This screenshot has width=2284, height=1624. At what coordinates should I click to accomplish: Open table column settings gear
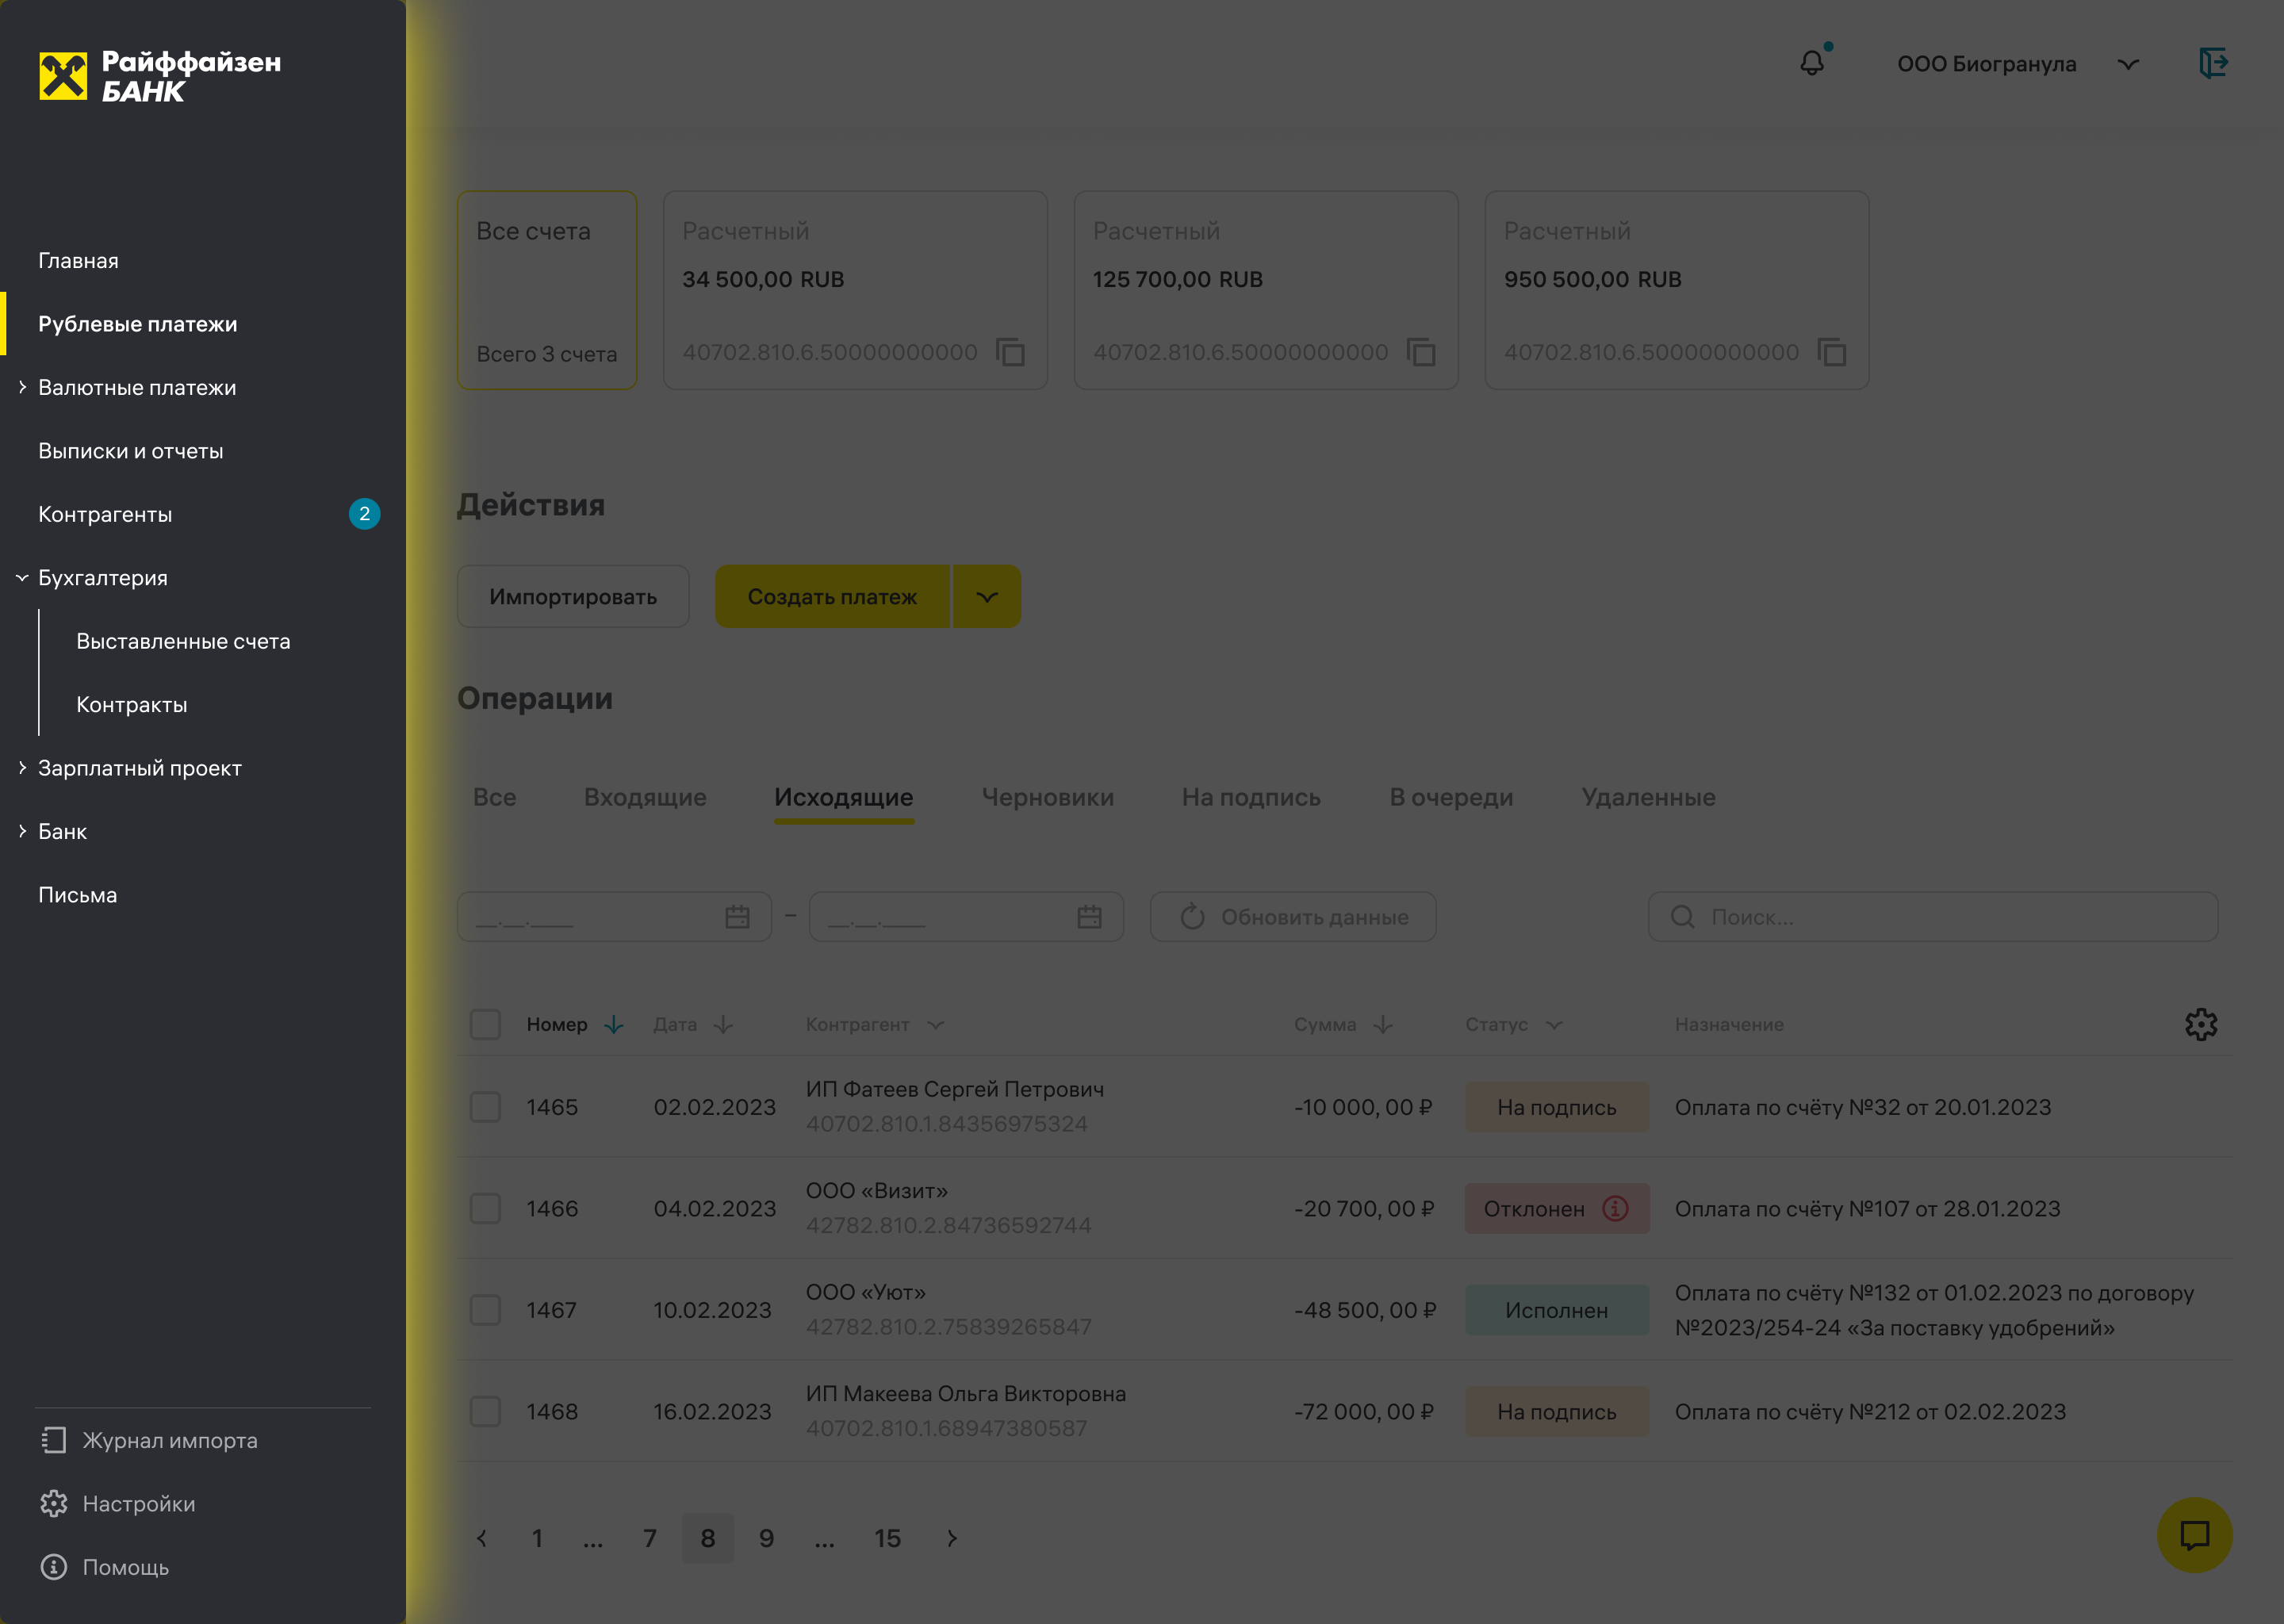tap(2200, 1024)
